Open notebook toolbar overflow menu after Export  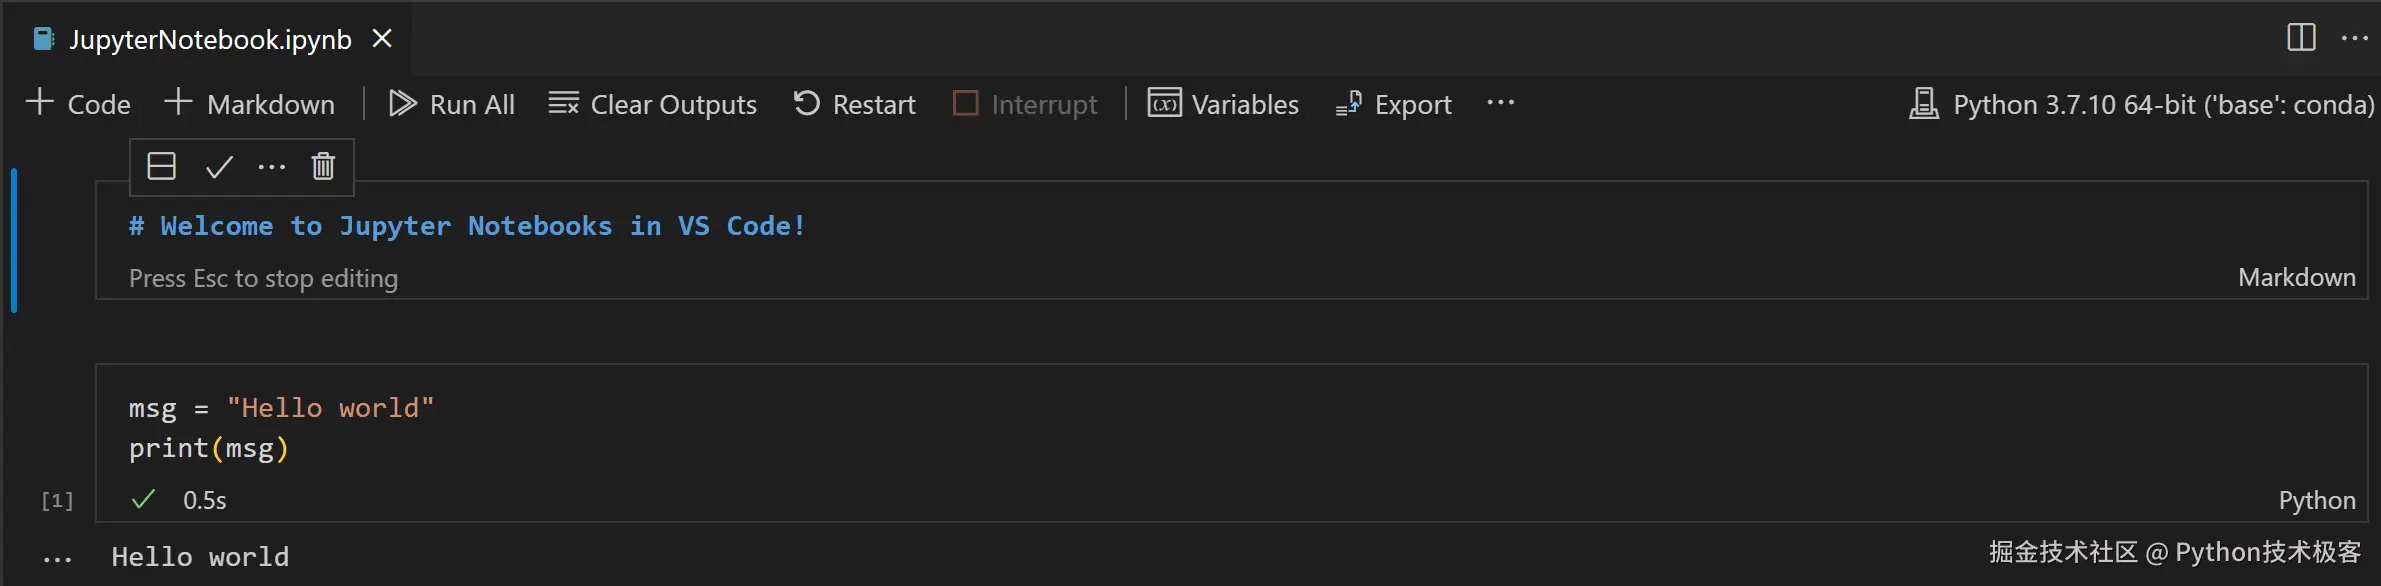click(1500, 103)
